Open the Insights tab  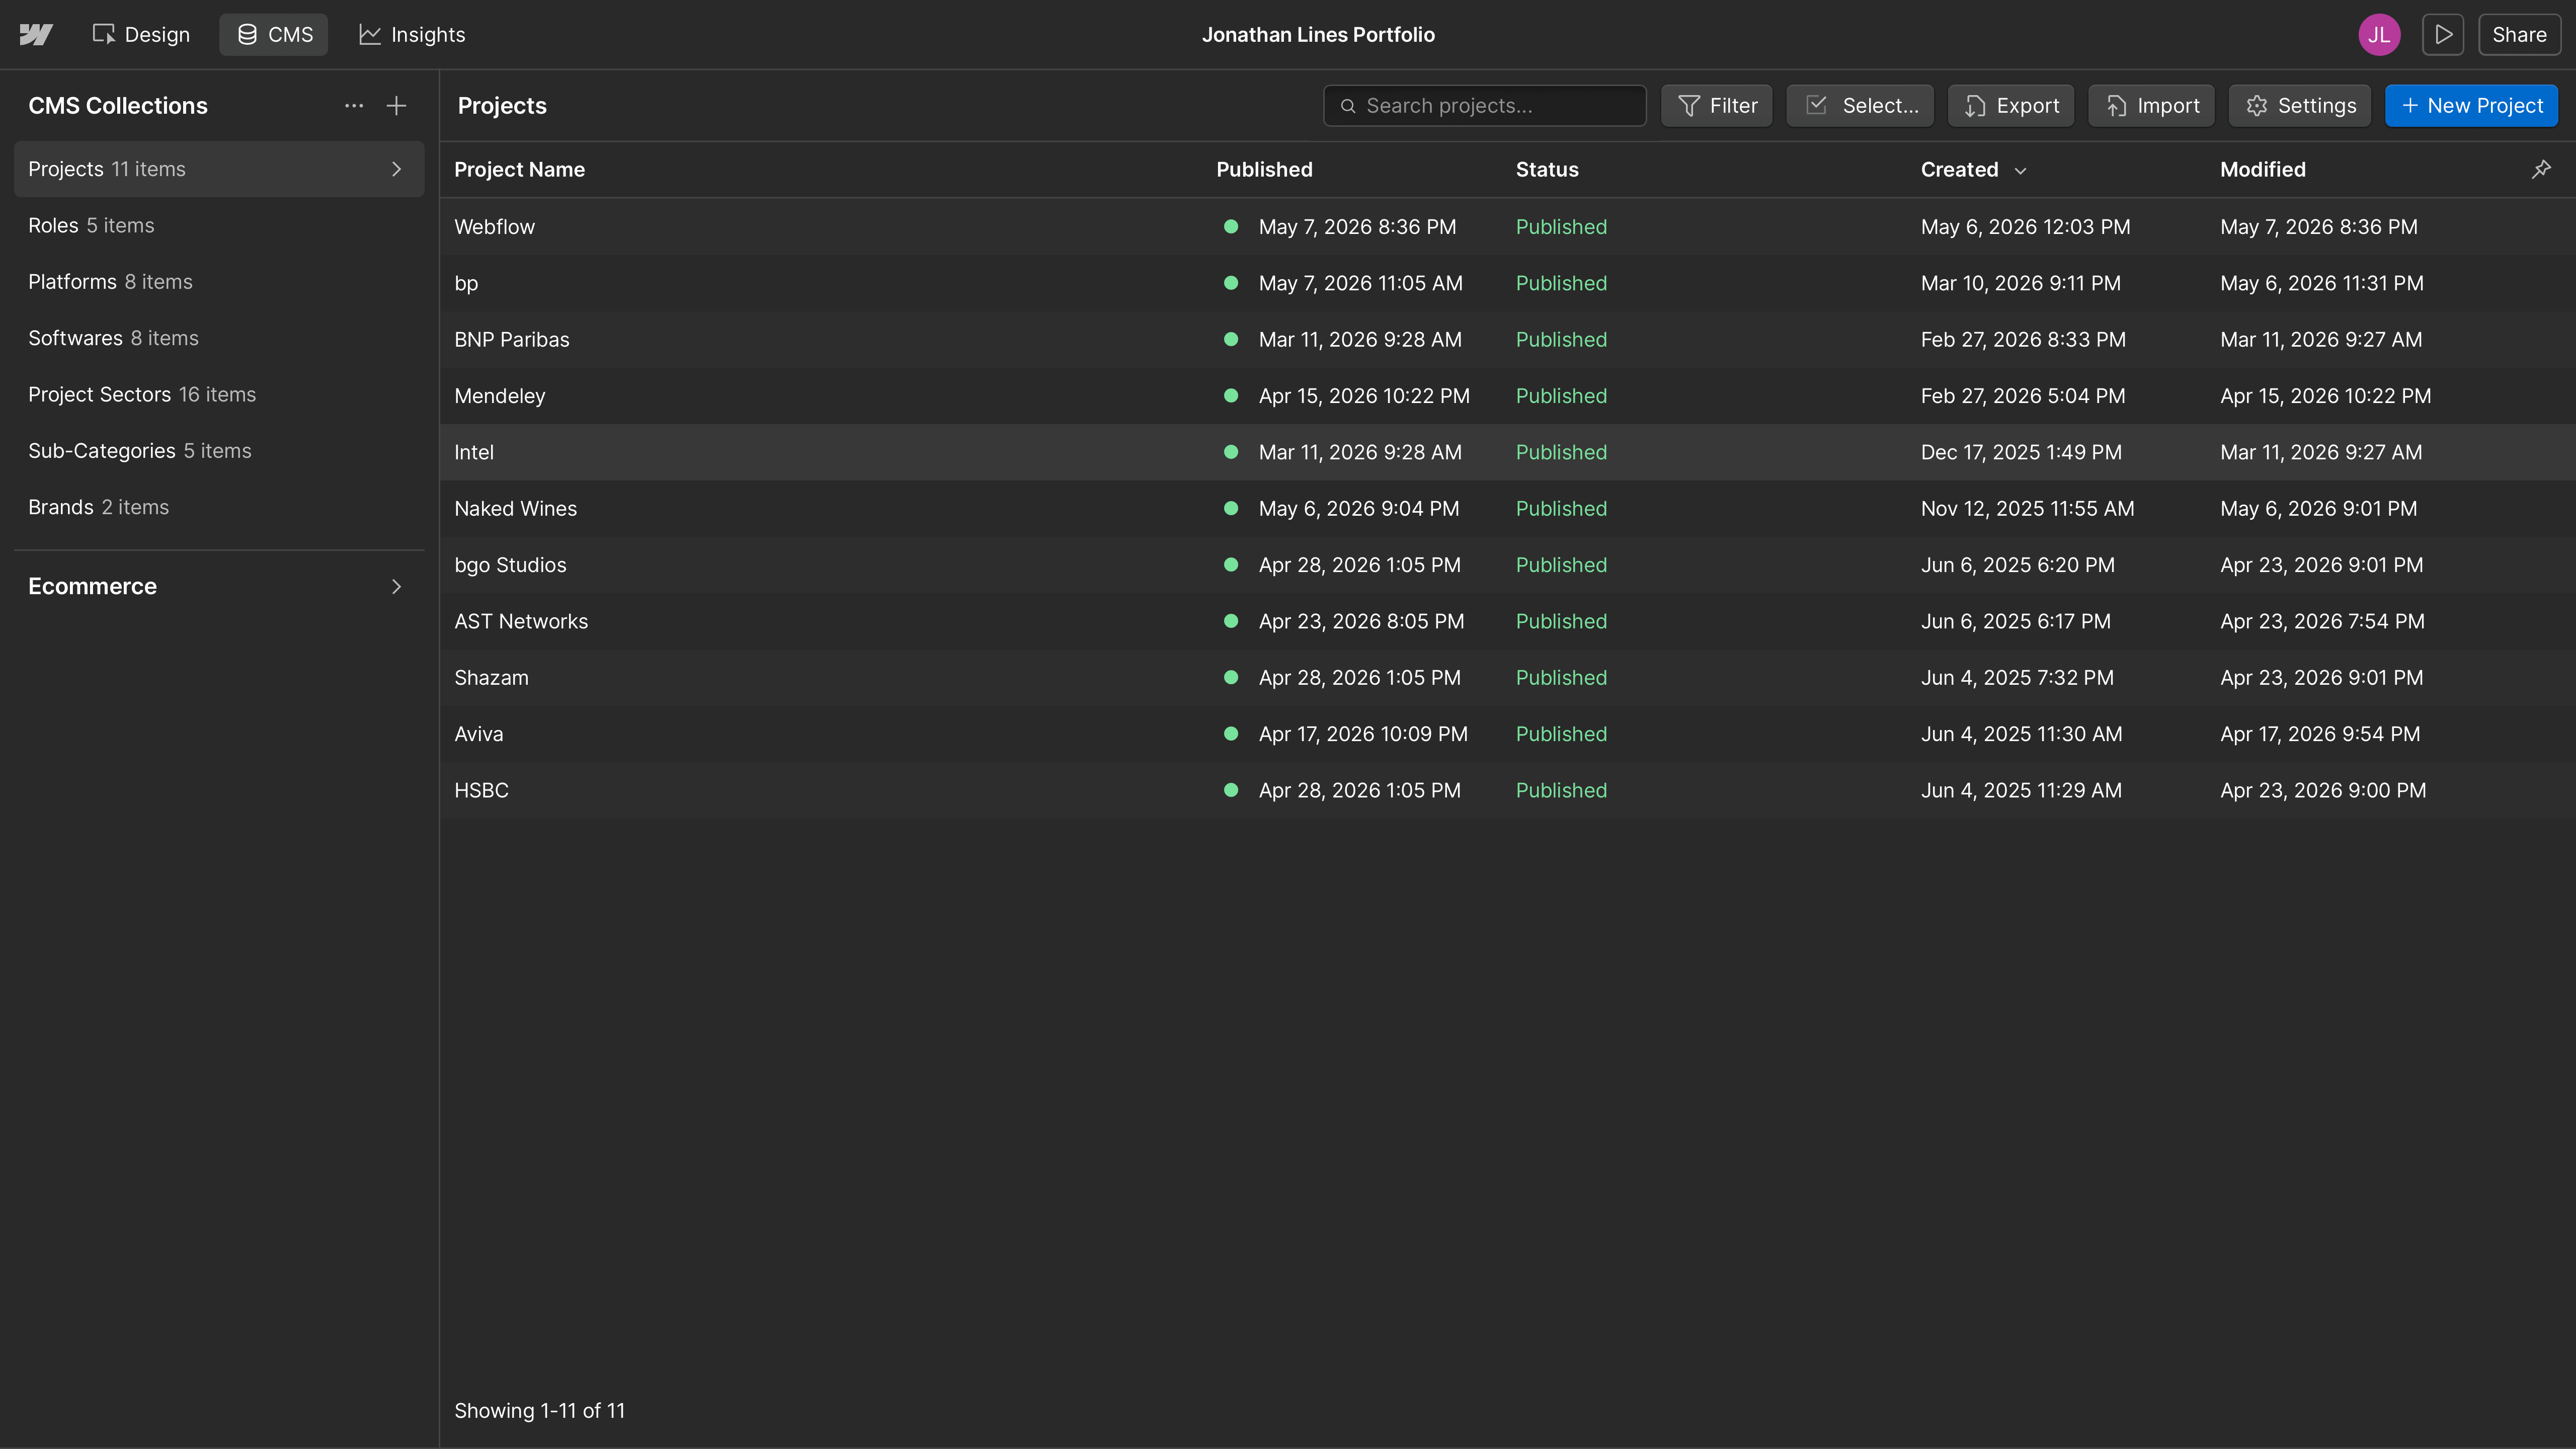point(412,35)
